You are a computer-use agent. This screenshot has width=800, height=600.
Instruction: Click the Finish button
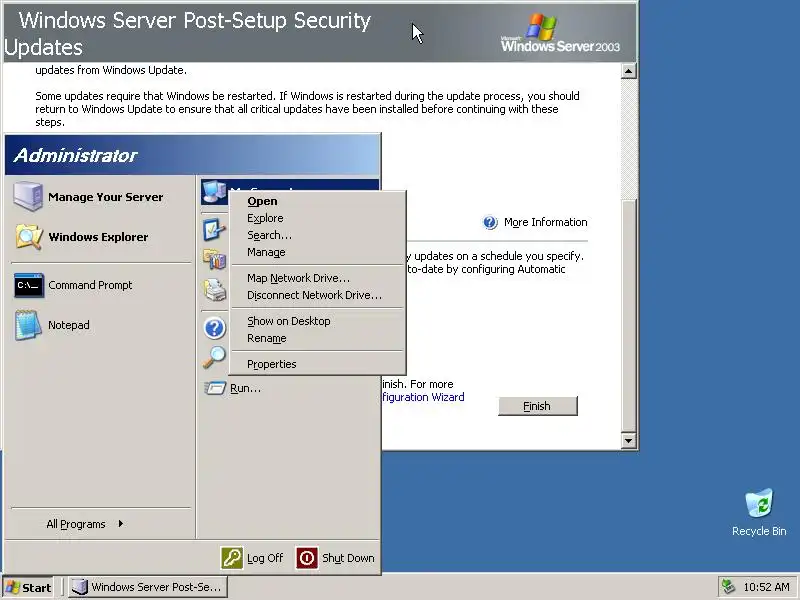click(x=538, y=406)
